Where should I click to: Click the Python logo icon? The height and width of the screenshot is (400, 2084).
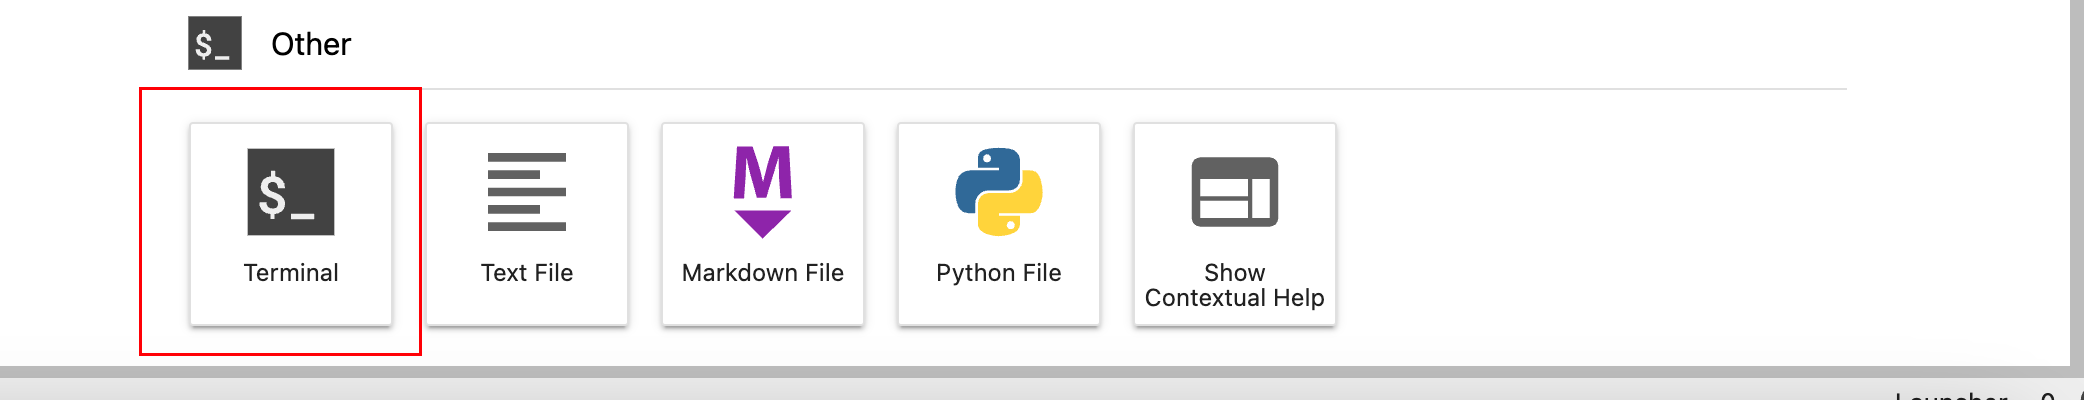point(998,192)
